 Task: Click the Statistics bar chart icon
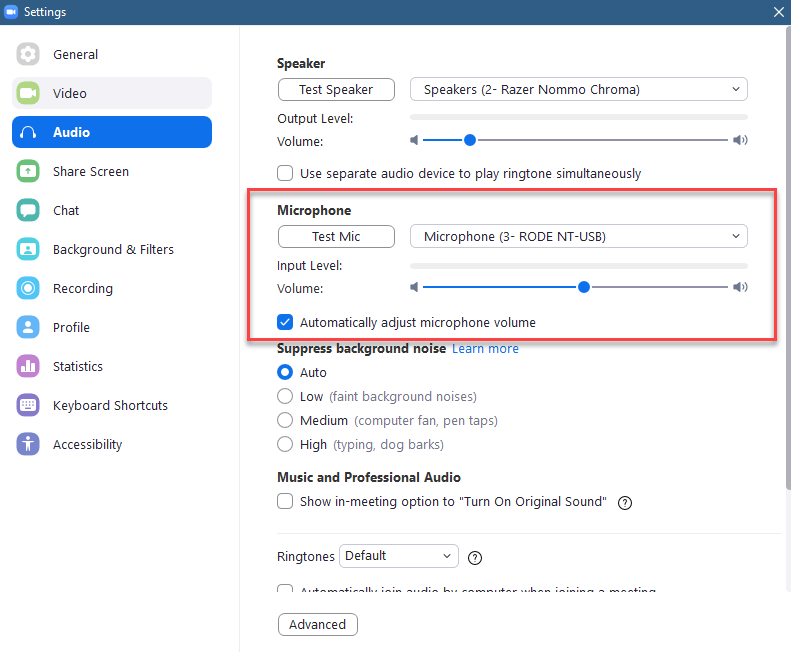coord(28,366)
